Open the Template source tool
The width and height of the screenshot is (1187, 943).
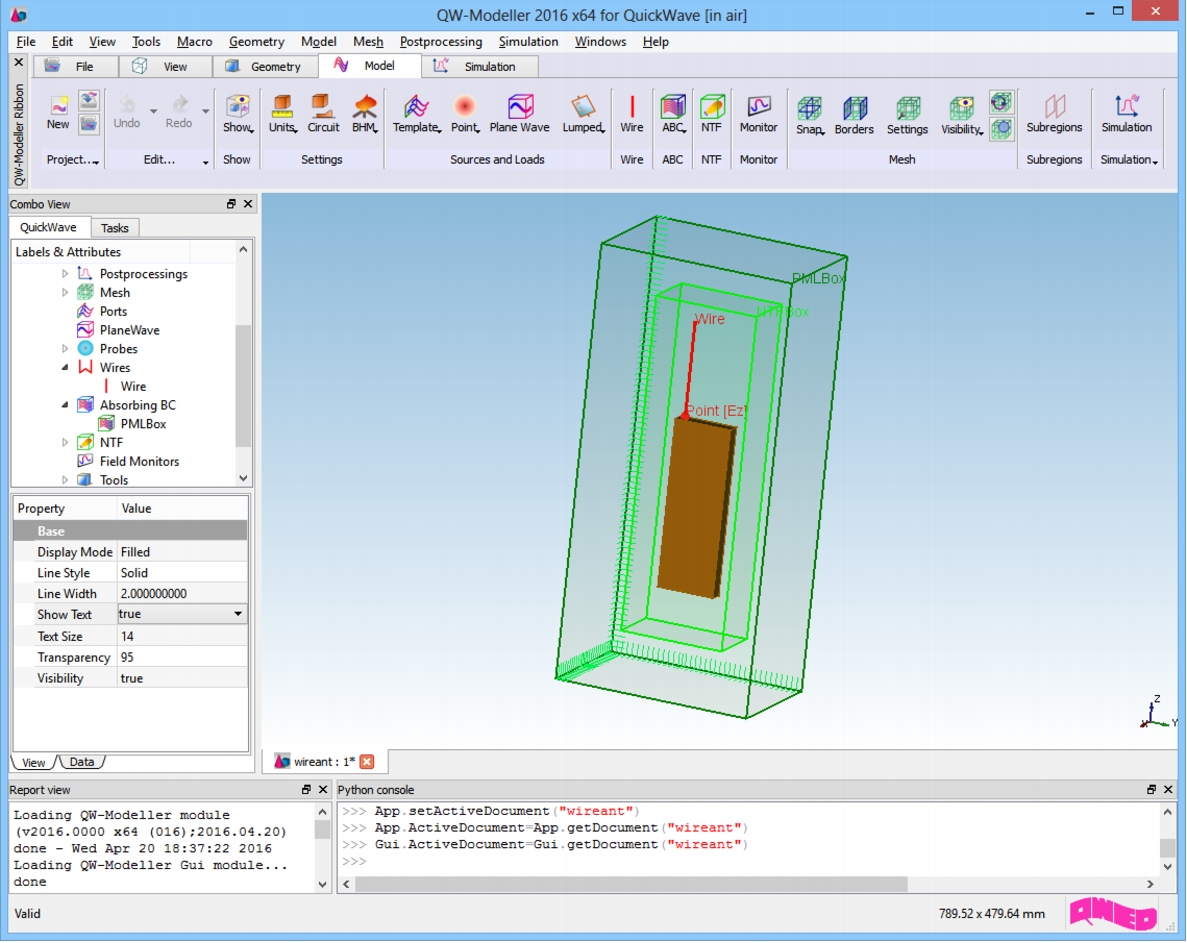click(416, 114)
